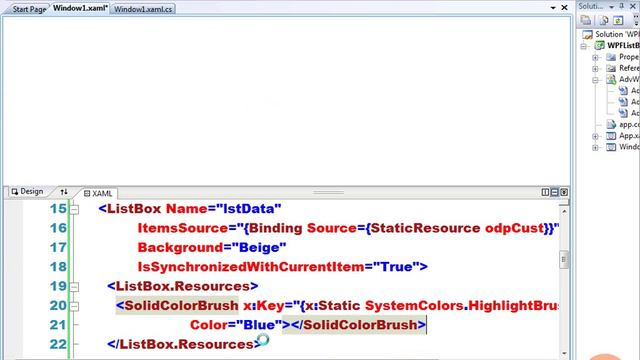Select the second child file under AdvW
The image size is (640, 360).
[x=629, y=102]
